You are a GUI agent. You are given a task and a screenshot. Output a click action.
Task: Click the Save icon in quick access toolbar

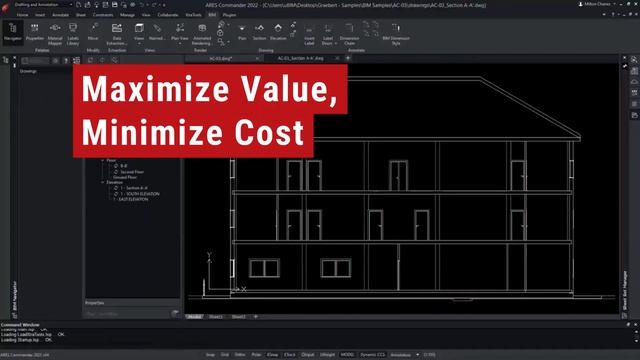coord(115,4)
